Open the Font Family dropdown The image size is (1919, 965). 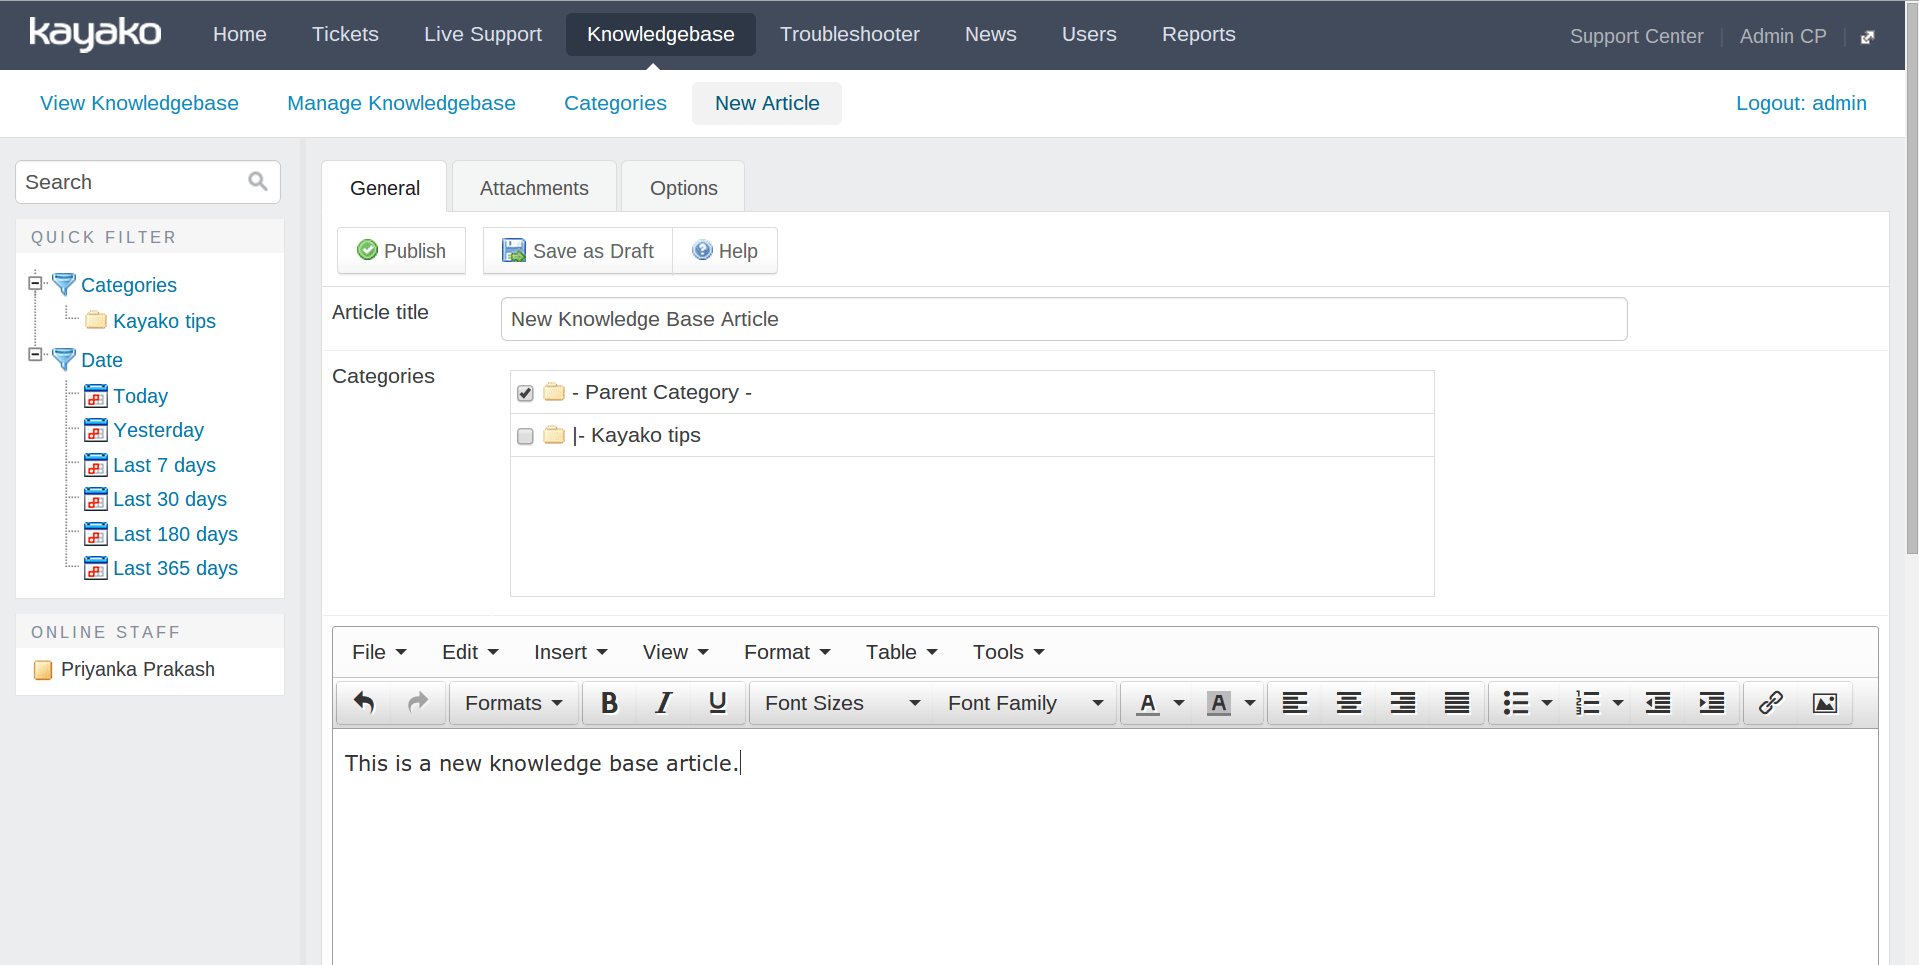(x=1025, y=703)
